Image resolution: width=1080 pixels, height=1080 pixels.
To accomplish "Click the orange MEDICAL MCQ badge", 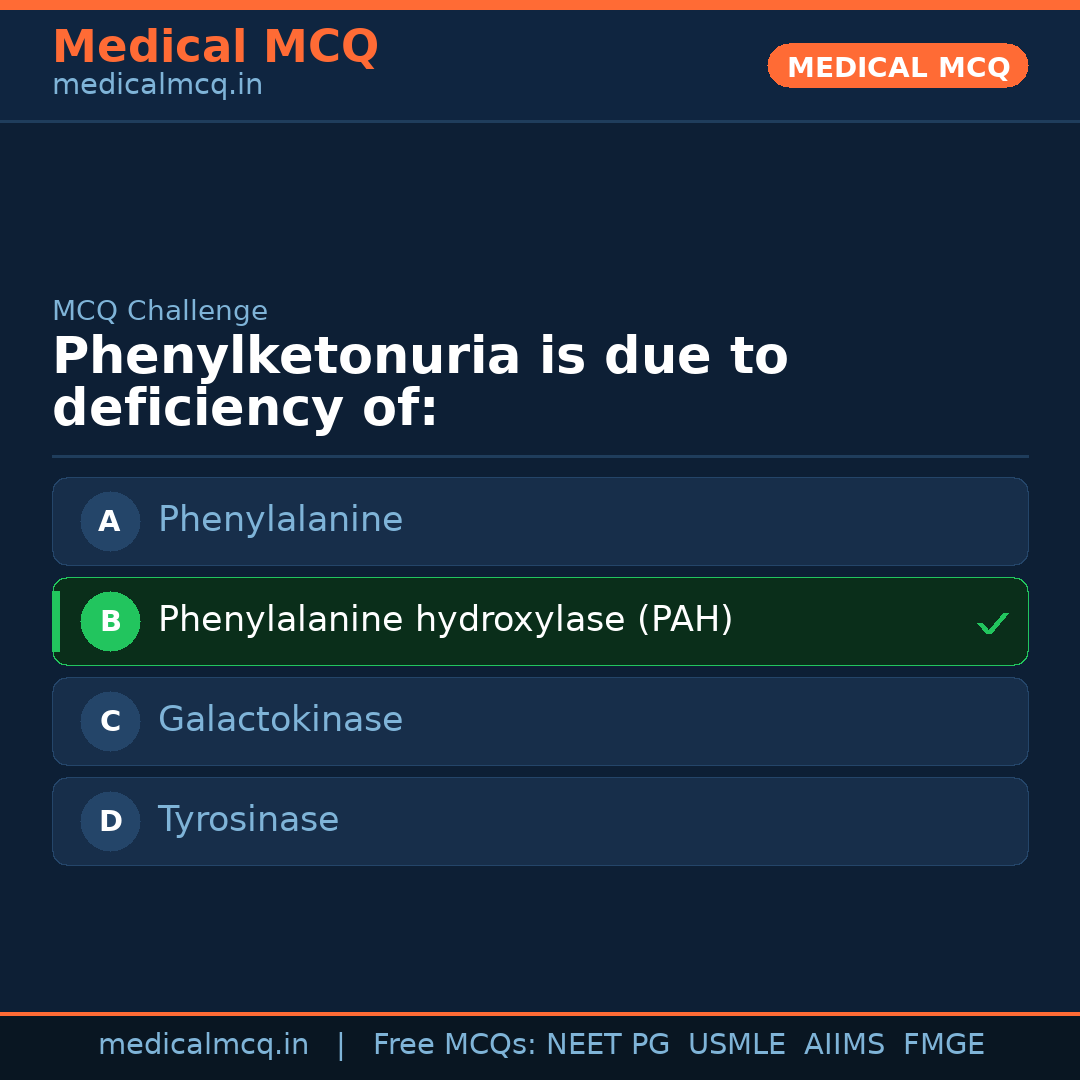I will (898, 66).
